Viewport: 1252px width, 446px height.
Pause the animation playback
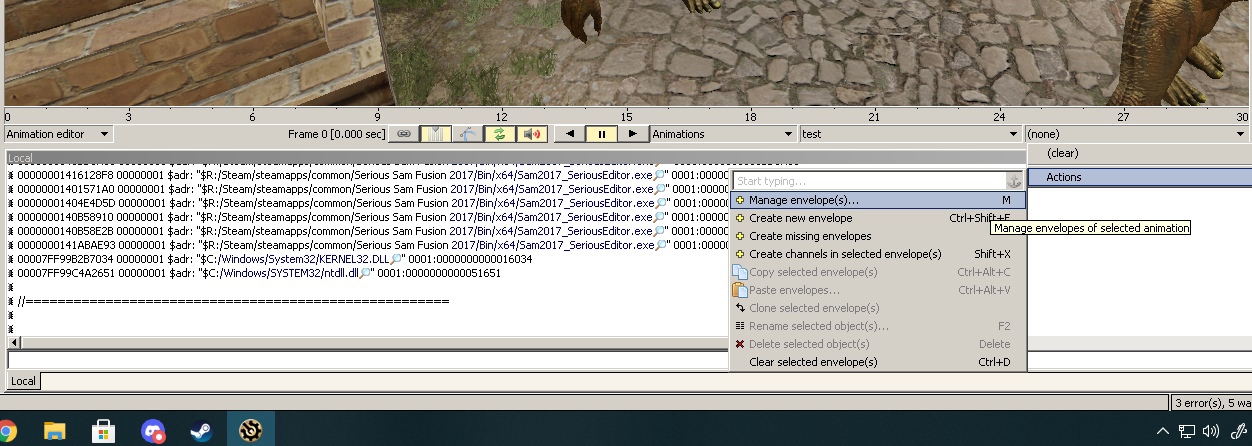point(601,134)
